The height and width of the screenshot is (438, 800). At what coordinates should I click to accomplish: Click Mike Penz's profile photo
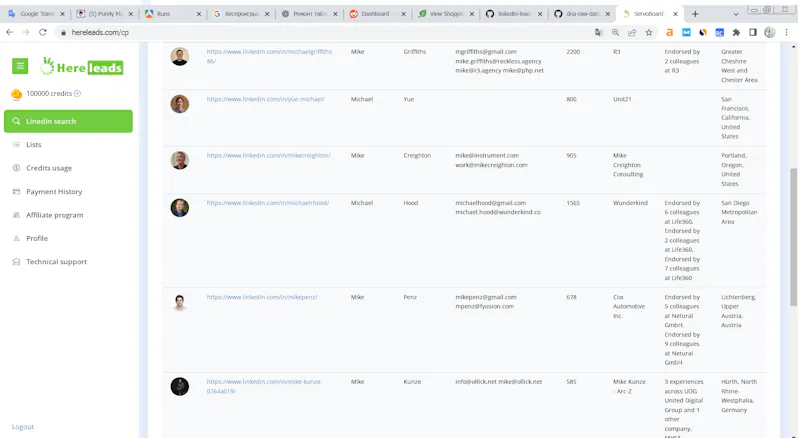coord(180,302)
